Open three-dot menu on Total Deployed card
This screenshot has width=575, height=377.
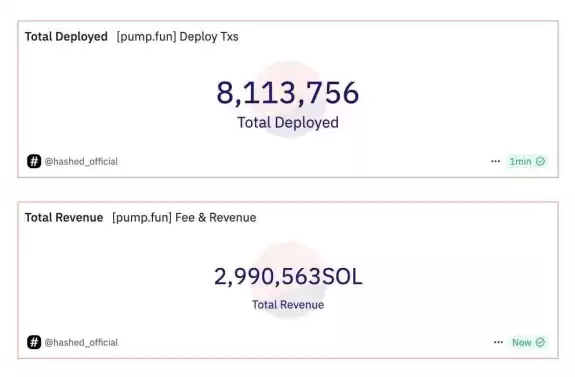tap(495, 161)
